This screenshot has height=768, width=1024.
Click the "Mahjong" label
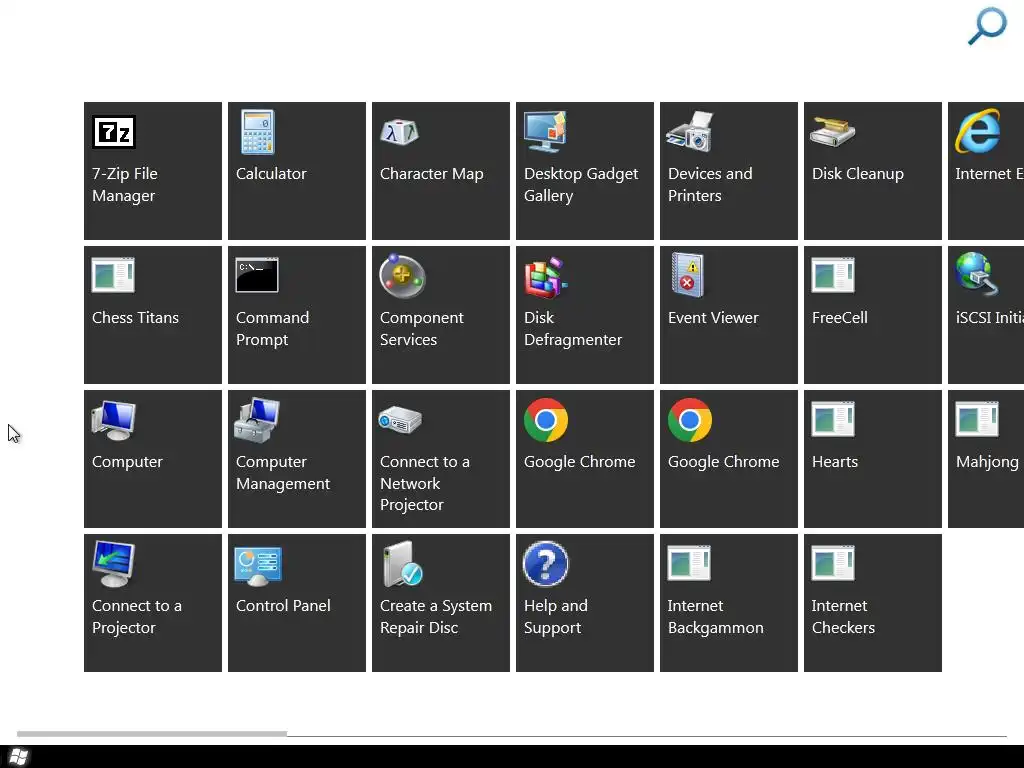pyautogui.click(x=987, y=462)
